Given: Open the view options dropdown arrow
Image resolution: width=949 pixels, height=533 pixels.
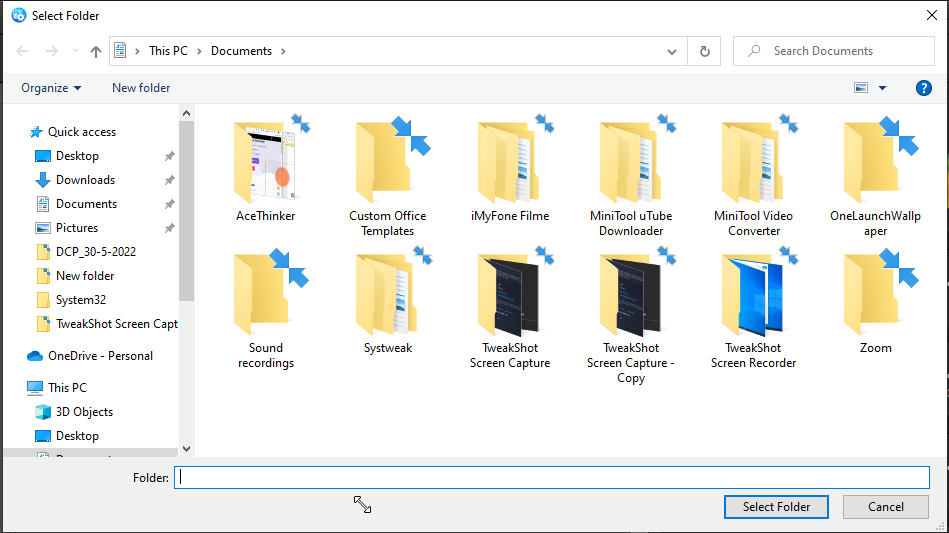Looking at the screenshot, I should pos(882,88).
